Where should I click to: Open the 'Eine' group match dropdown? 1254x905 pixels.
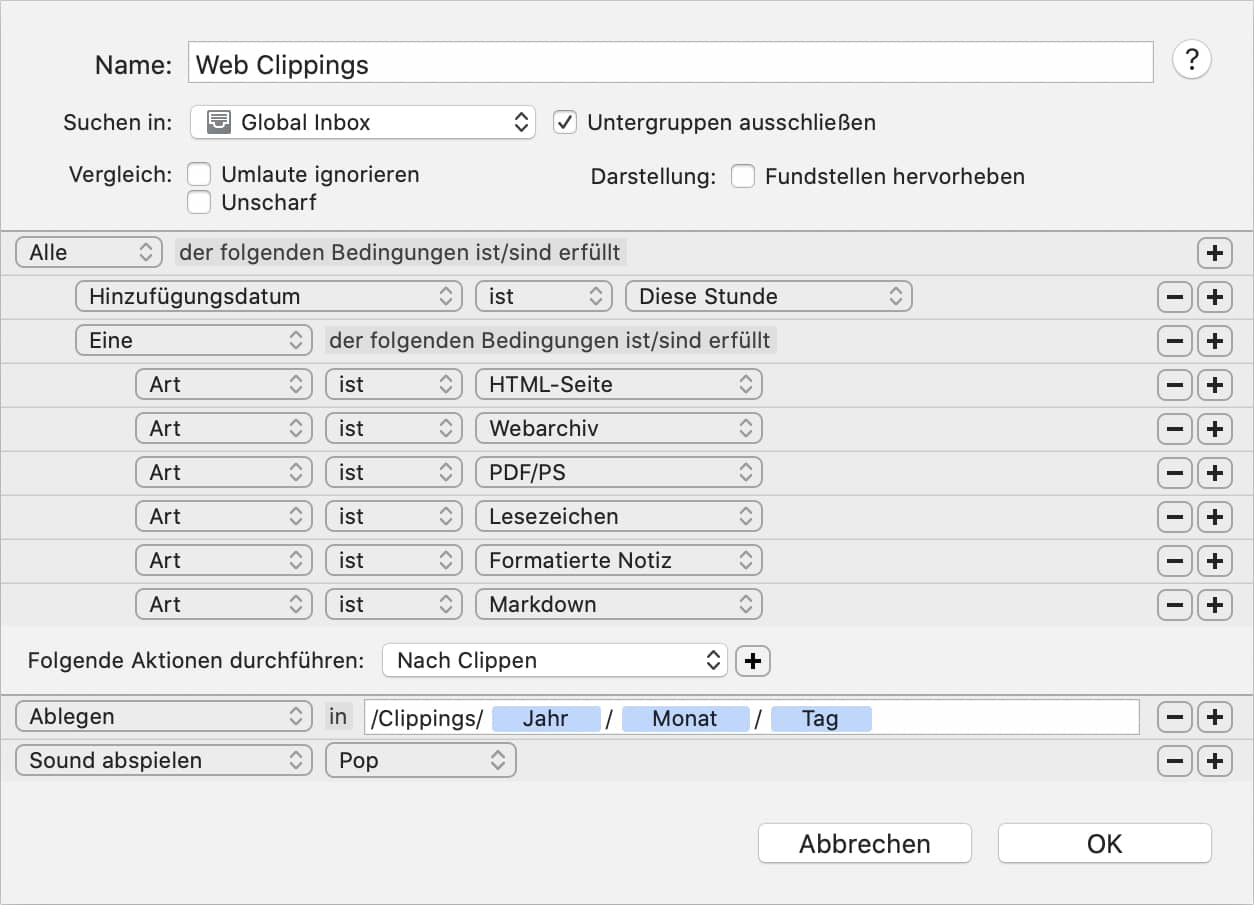pyautogui.click(x=194, y=341)
